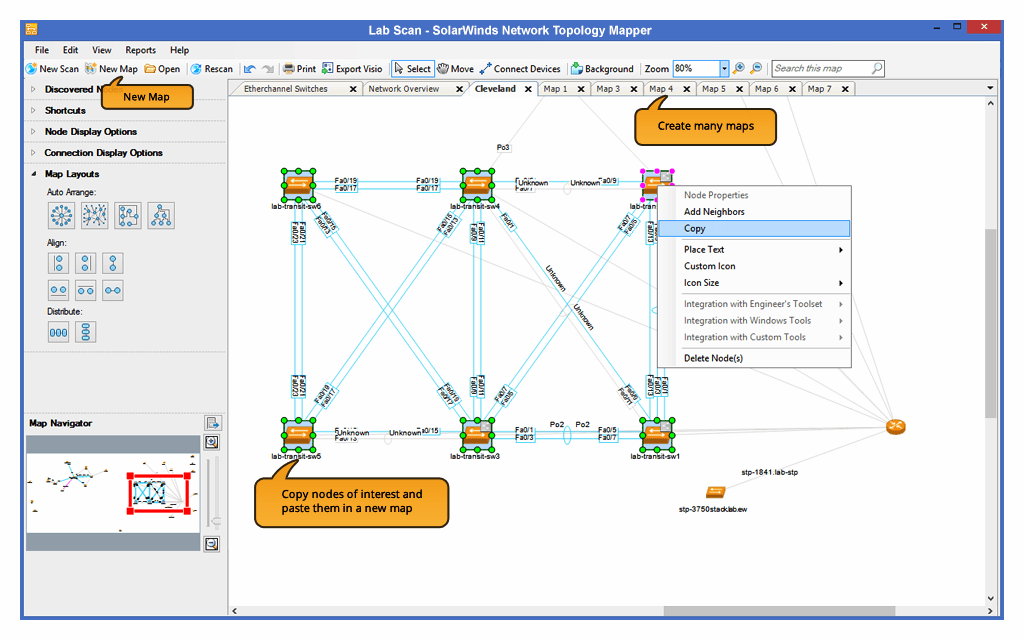The image size is (1024, 640).
Task: Apply the hierarchical tree Auto Arrange layout
Action: (160, 215)
